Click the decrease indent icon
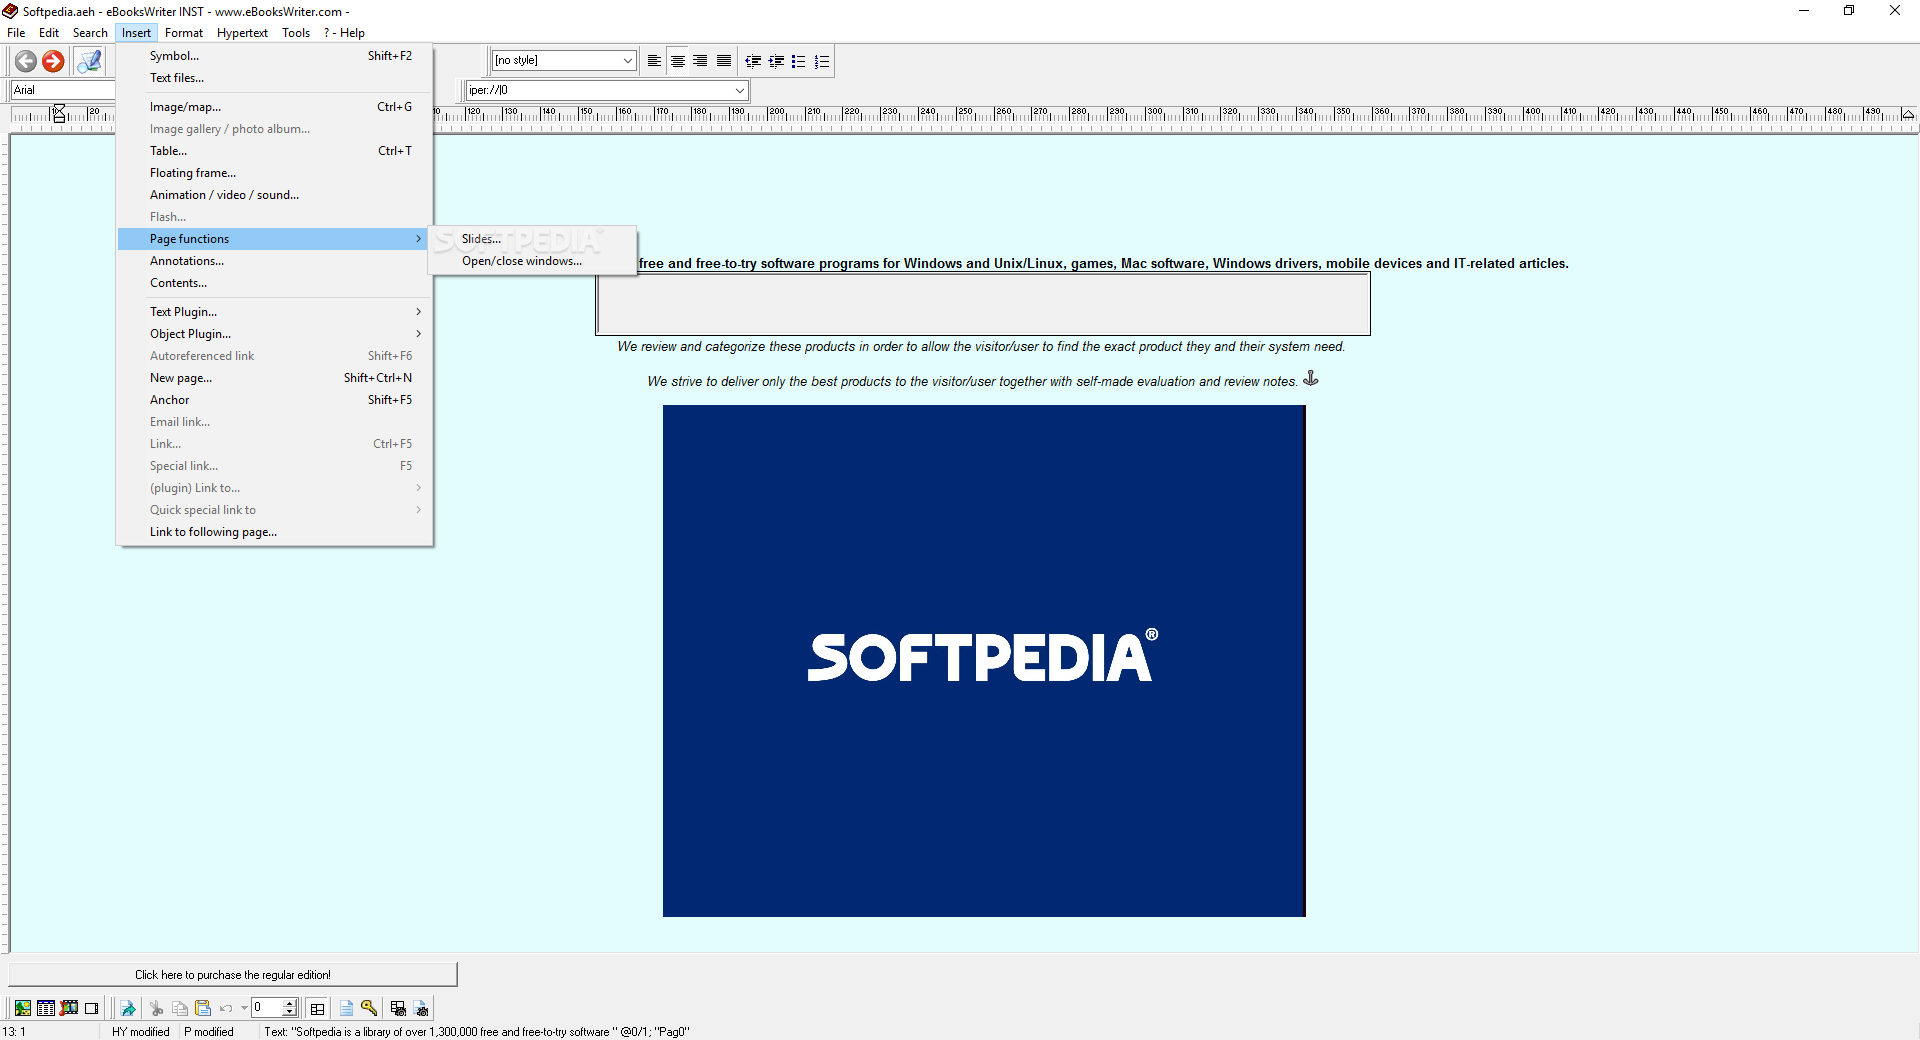 coord(753,61)
